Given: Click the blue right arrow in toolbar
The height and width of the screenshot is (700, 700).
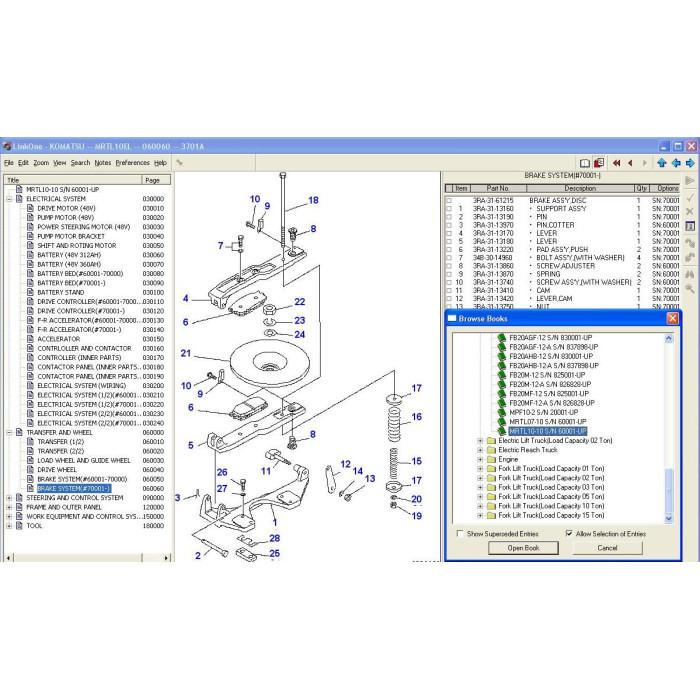Looking at the screenshot, I should (x=690, y=163).
